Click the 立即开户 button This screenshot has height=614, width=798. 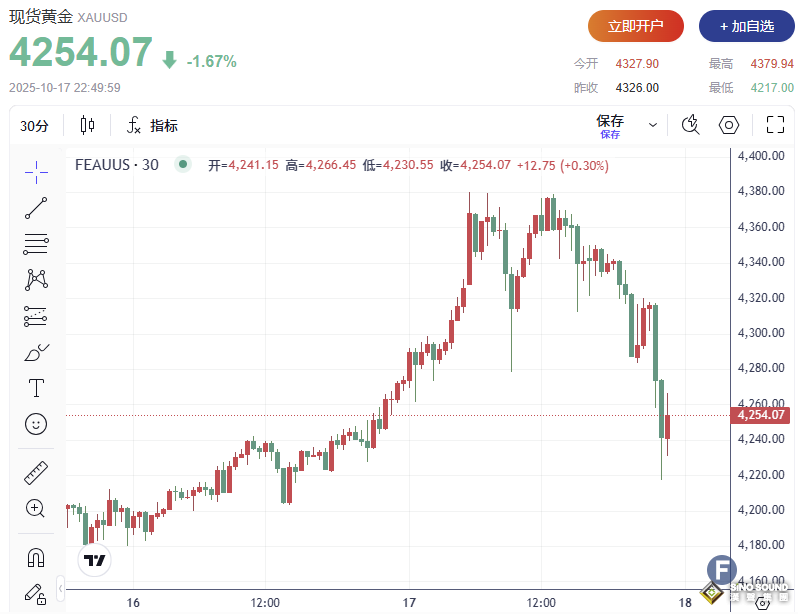coord(635,26)
